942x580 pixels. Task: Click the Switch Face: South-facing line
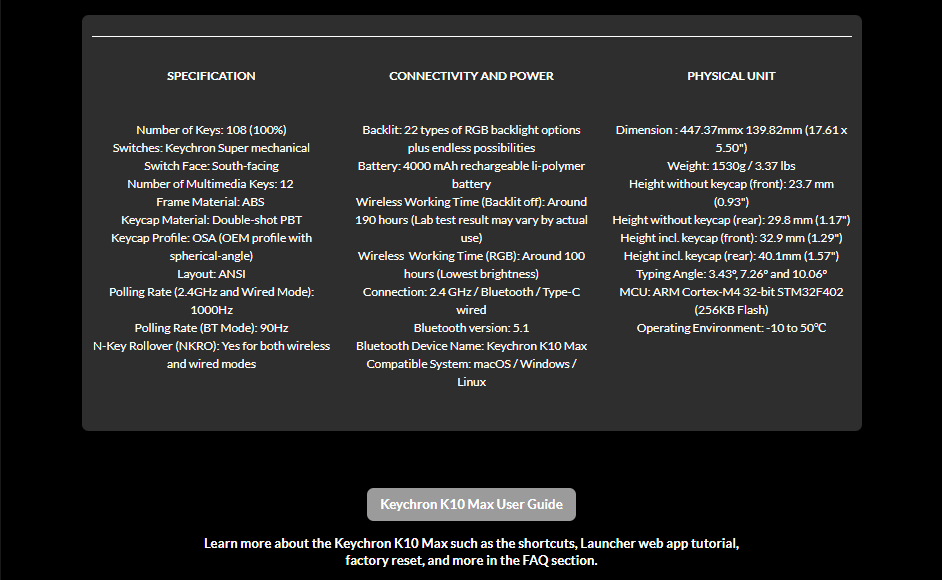pos(211,166)
